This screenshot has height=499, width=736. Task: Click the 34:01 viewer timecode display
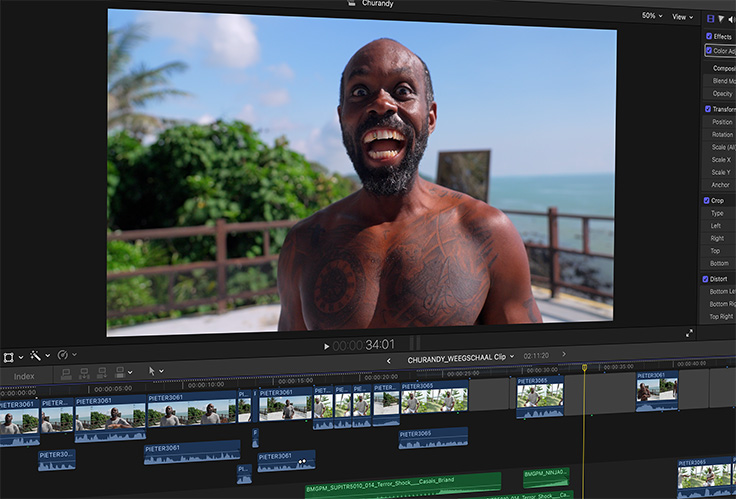tap(364, 345)
